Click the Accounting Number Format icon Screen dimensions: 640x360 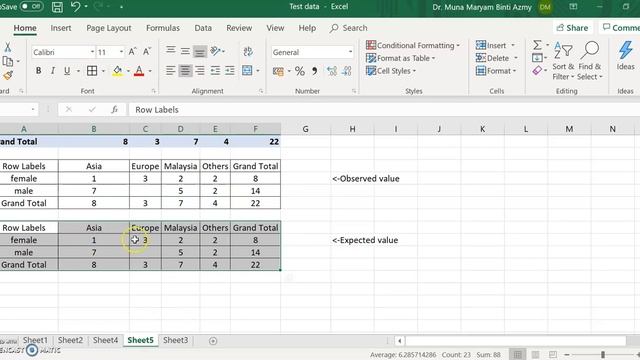(x=278, y=71)
